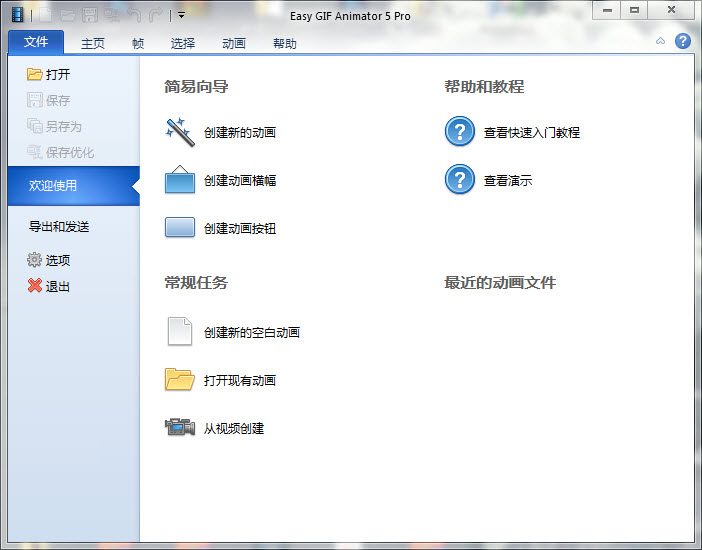Switch to the 主页 ribbon tab
The height and width of the screenshot is (550, 702).
tap(93, 44)
